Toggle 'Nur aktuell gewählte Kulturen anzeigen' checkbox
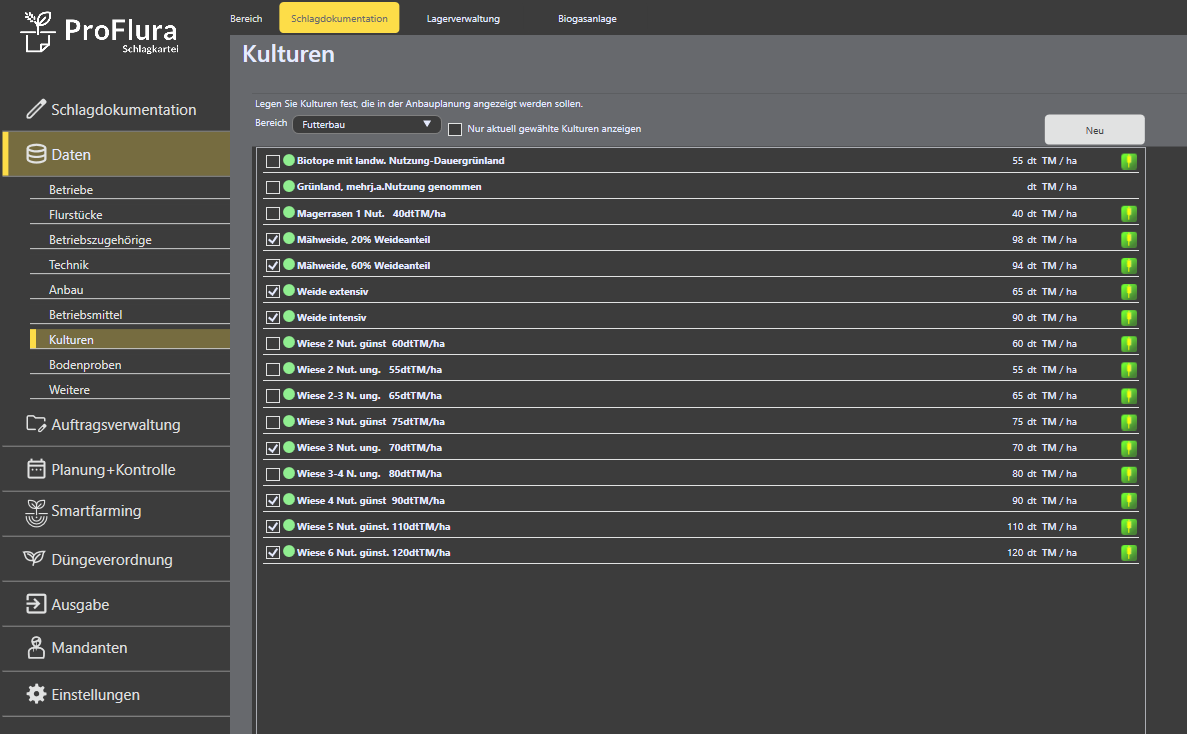 point(455,129)
